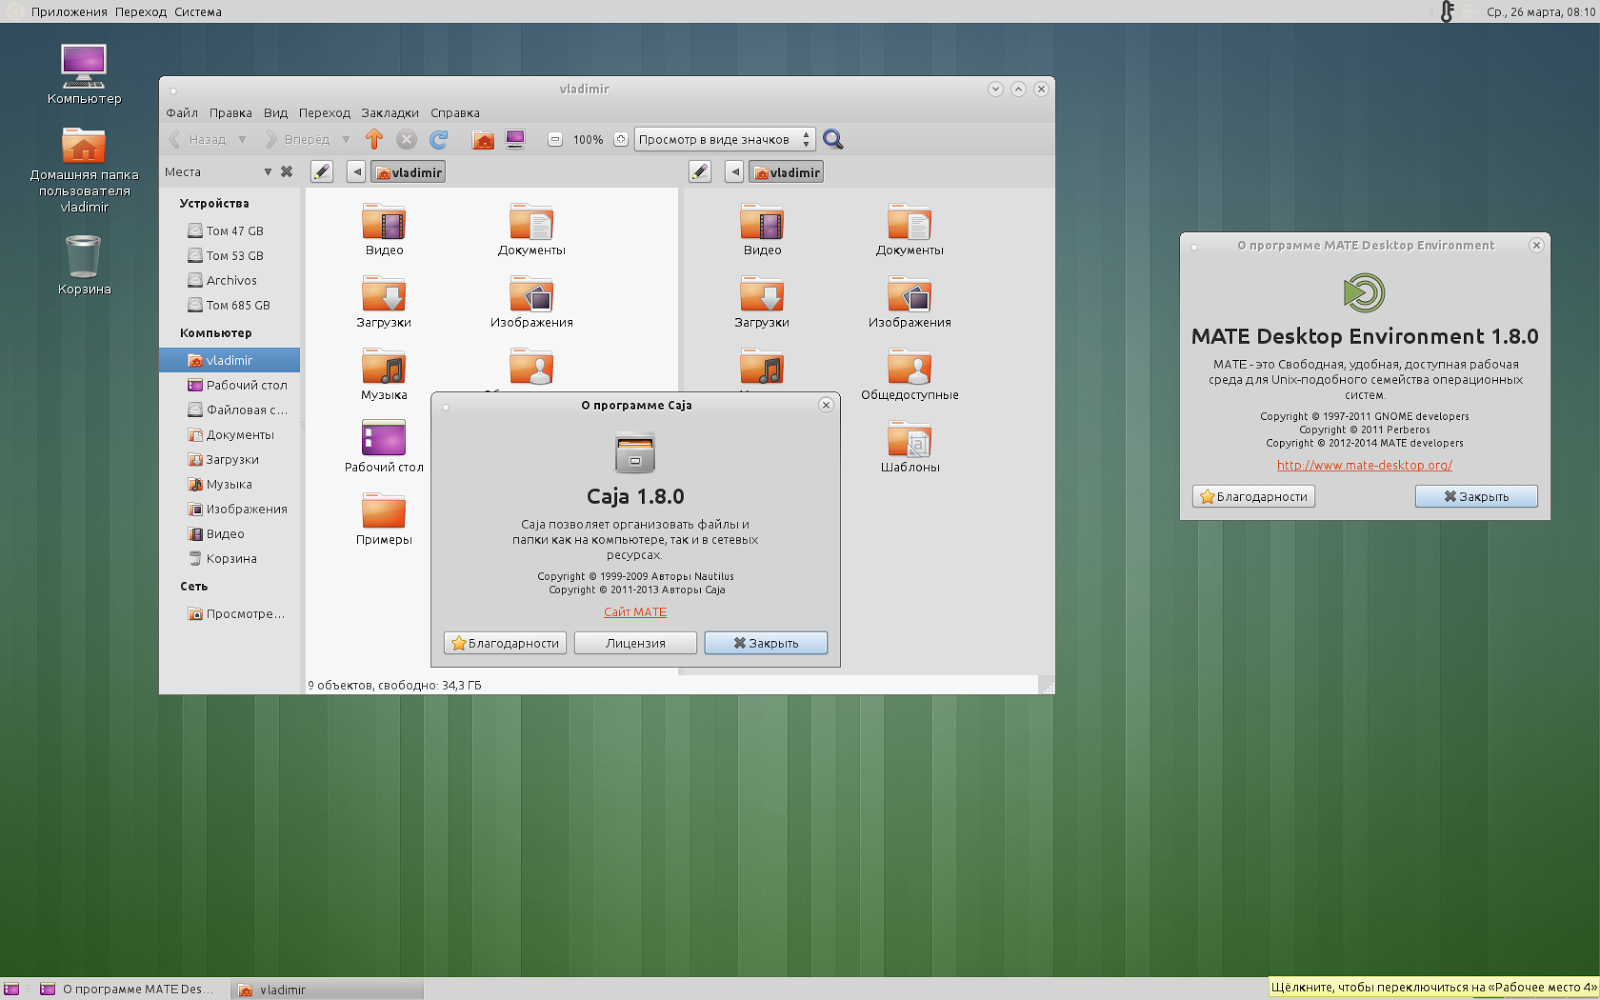Click clock Ср., 26 марта, 08:10
Screen dimensions: 1600x1000
[1540, 12]
